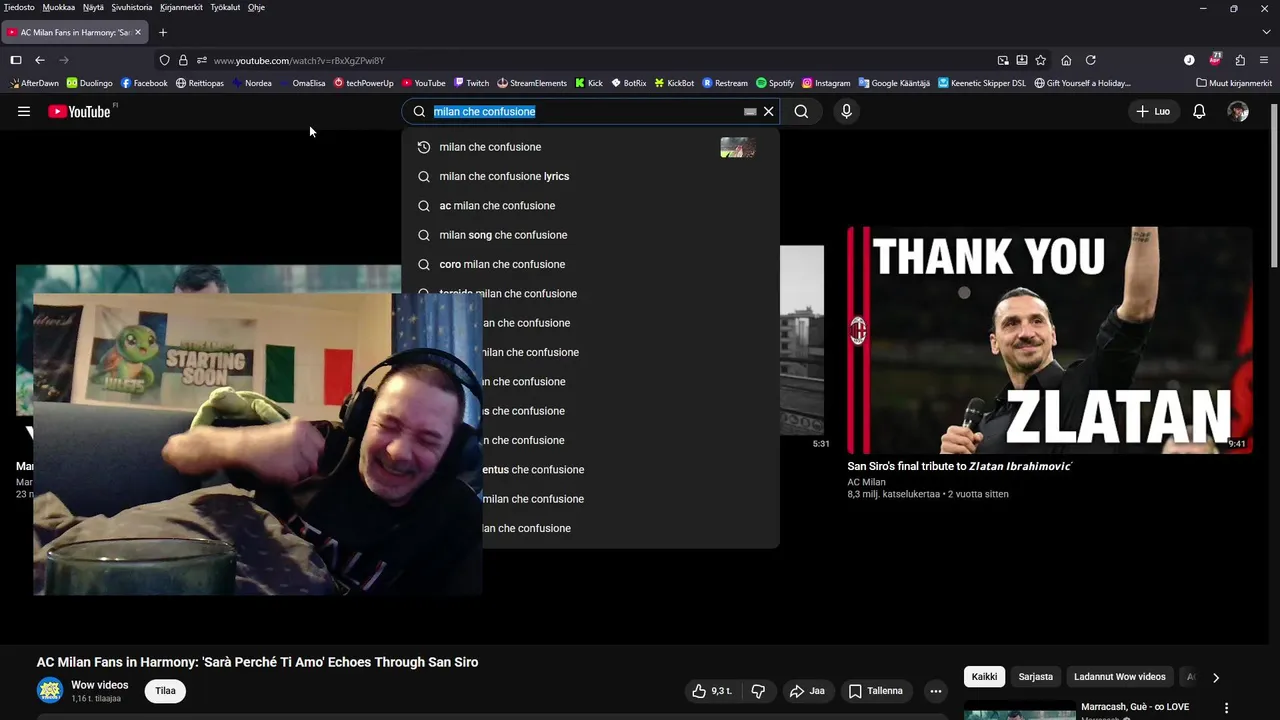Open the Sivuhistoria menu

click(x=132, y=7)
